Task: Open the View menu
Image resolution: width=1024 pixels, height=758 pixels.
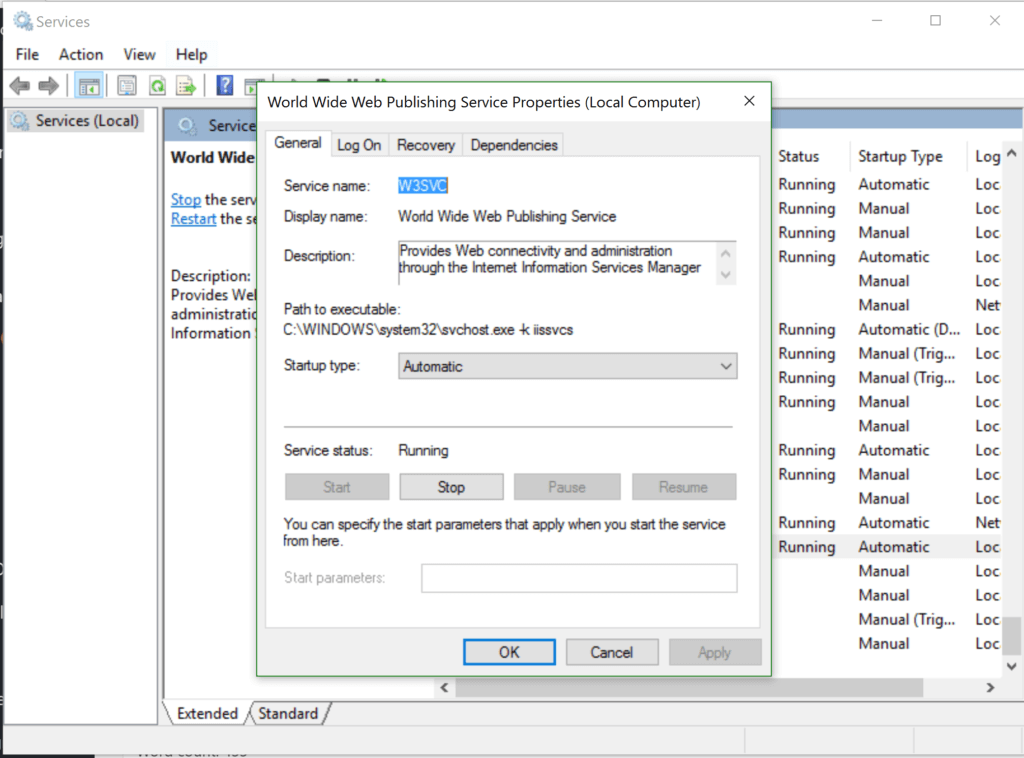Action: click(x=139, y=55)
